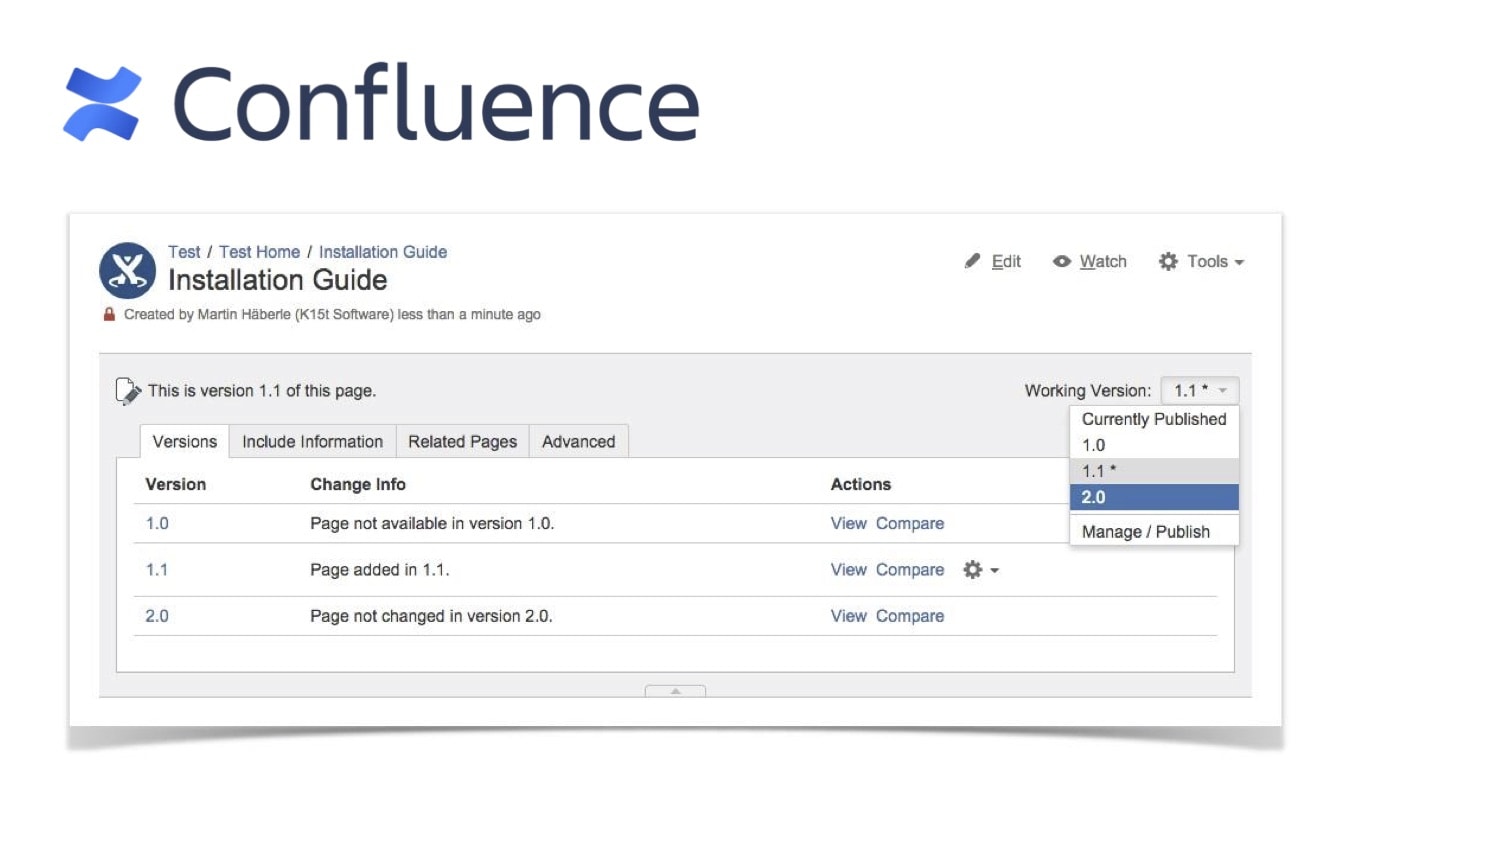Select version 1.1 * in dropdown list

(1154, 471)
